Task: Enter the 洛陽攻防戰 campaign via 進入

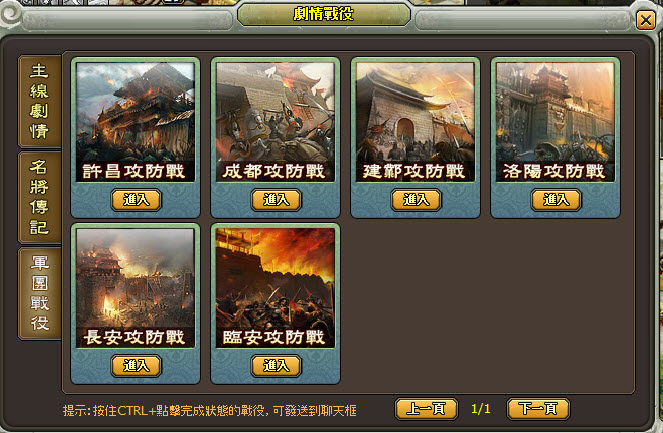Action: [x=556, y=200]
